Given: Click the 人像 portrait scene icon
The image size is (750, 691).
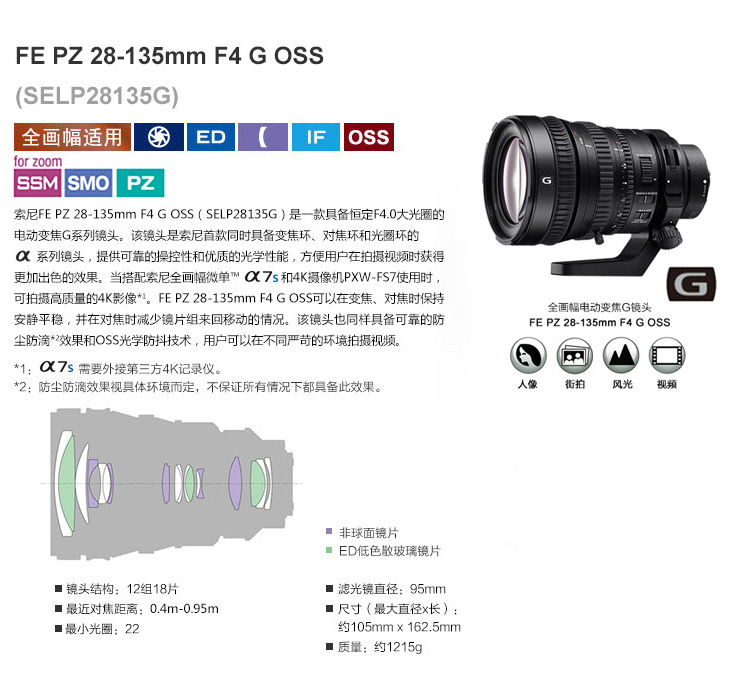Looking at the screenshot, I should click(x=528, y=356).
